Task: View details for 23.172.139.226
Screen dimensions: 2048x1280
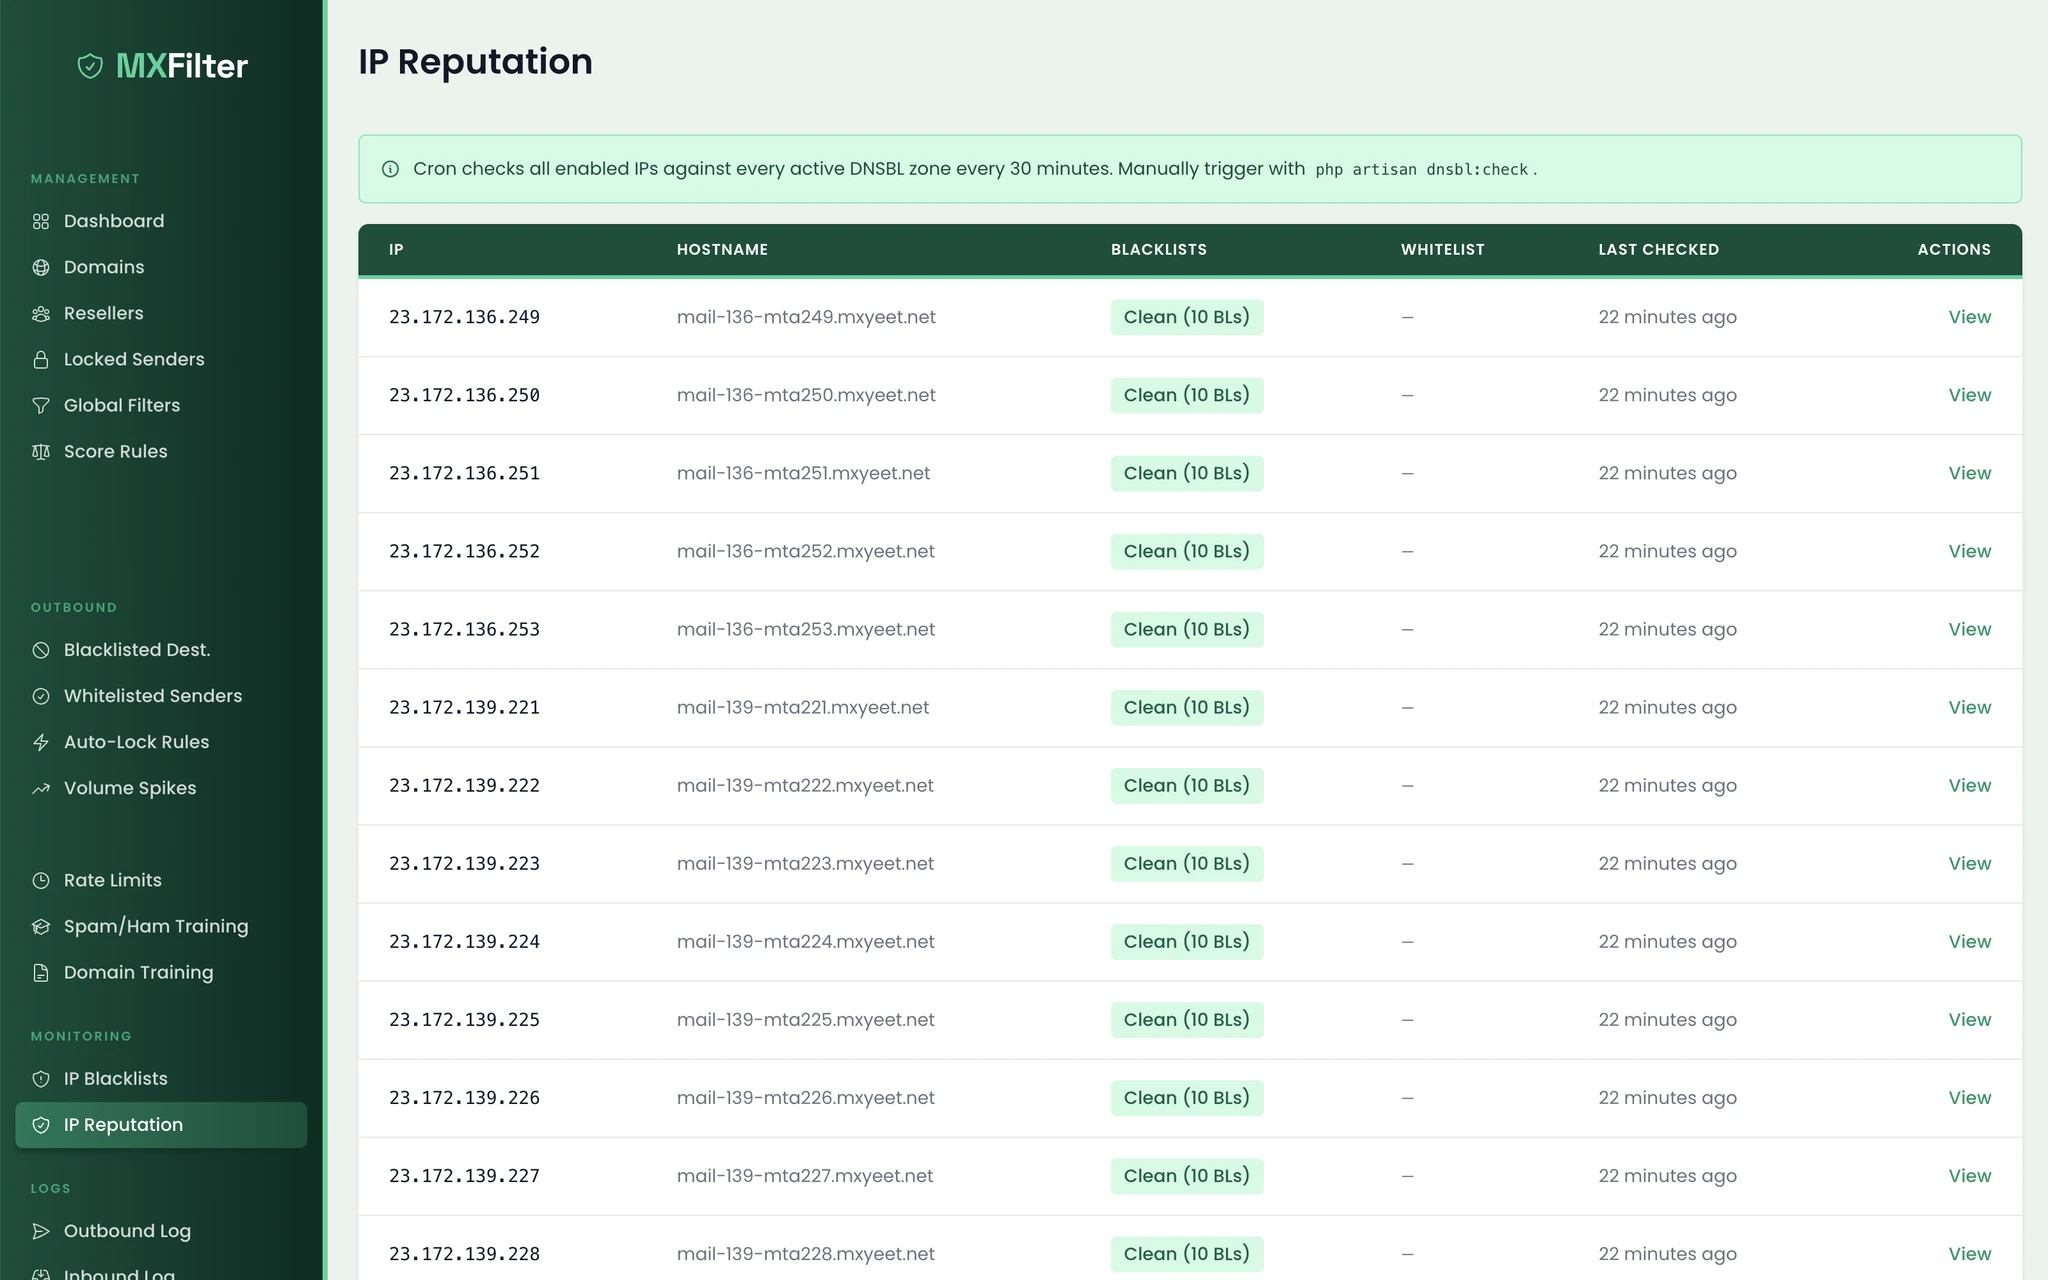Action: click(1969, 1097)
